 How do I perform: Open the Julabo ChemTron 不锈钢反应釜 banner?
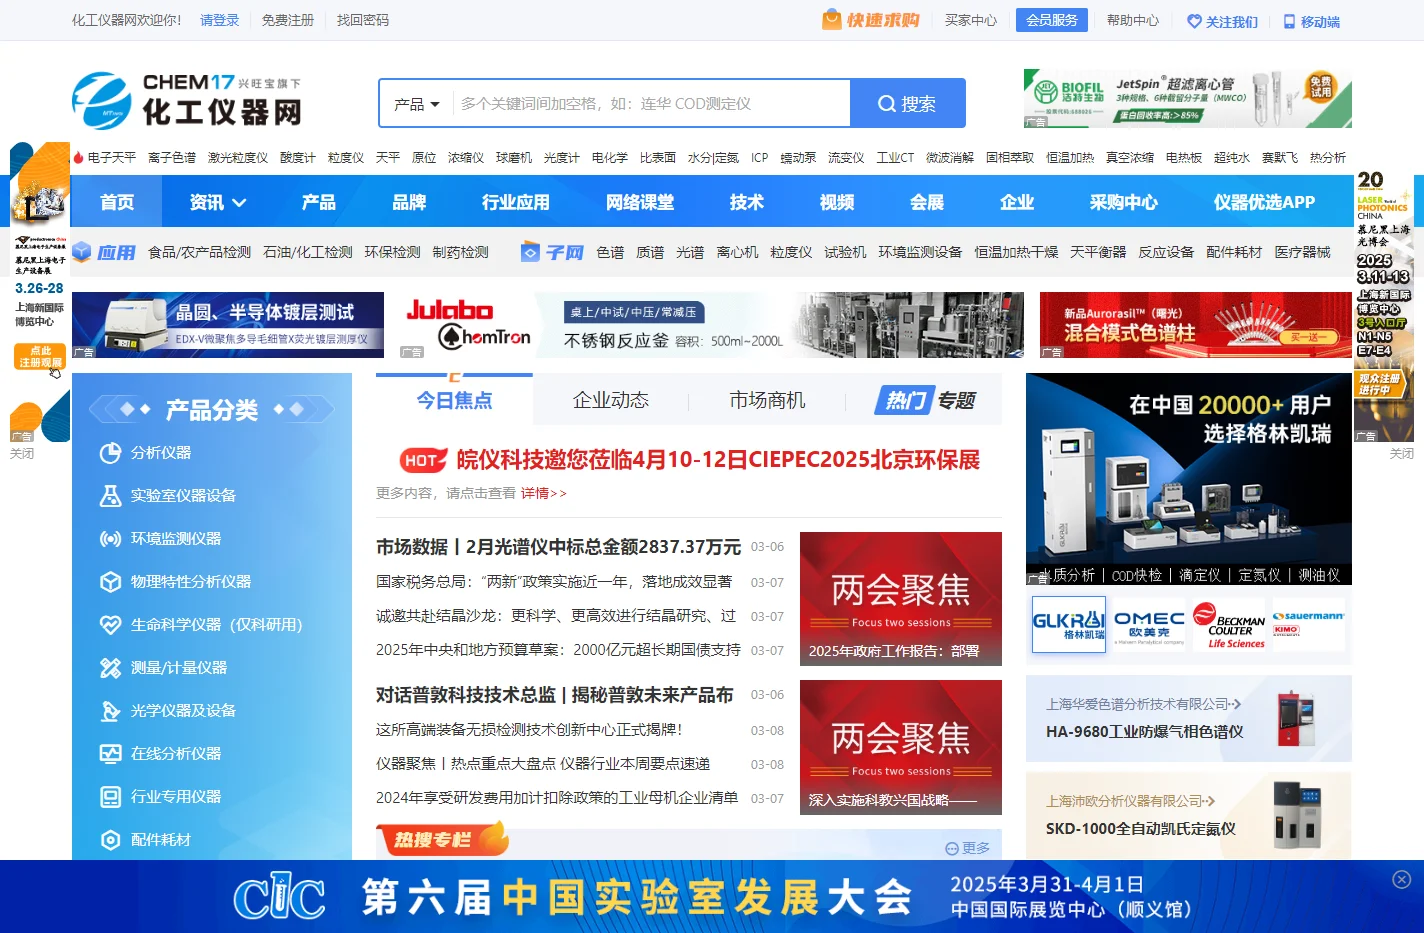(x=712, y=325)
